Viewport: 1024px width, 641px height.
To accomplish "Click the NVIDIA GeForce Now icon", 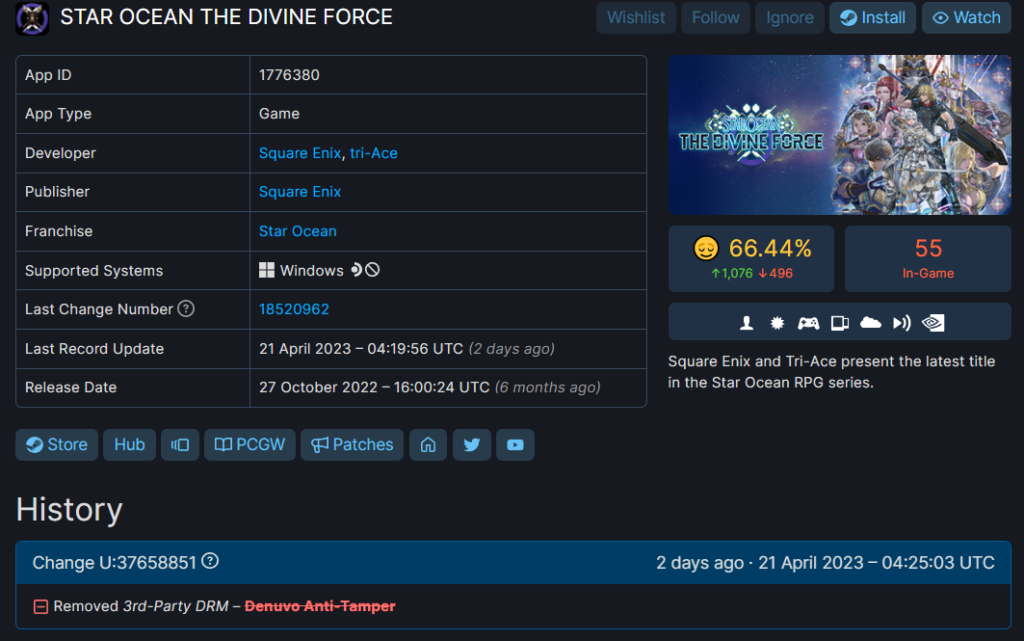I will (x=933, y=322).
